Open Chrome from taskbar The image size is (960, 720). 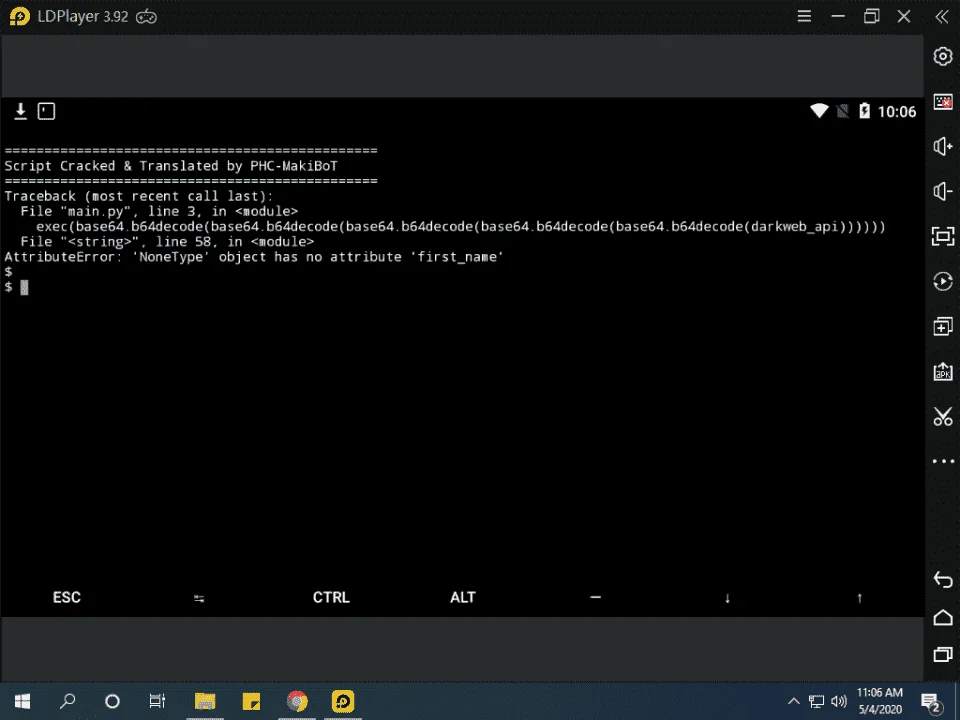pyautogui.click(x=297, y=701)
